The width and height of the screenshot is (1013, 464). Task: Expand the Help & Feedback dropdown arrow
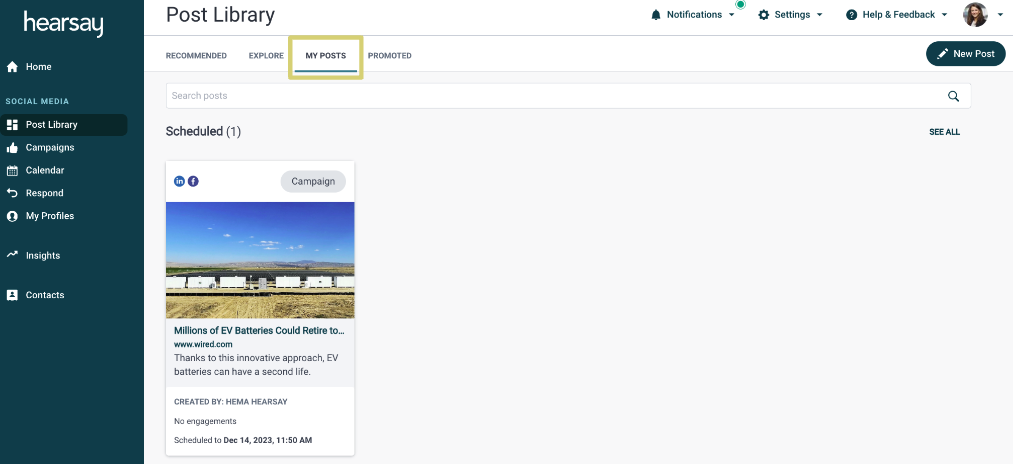944,15
